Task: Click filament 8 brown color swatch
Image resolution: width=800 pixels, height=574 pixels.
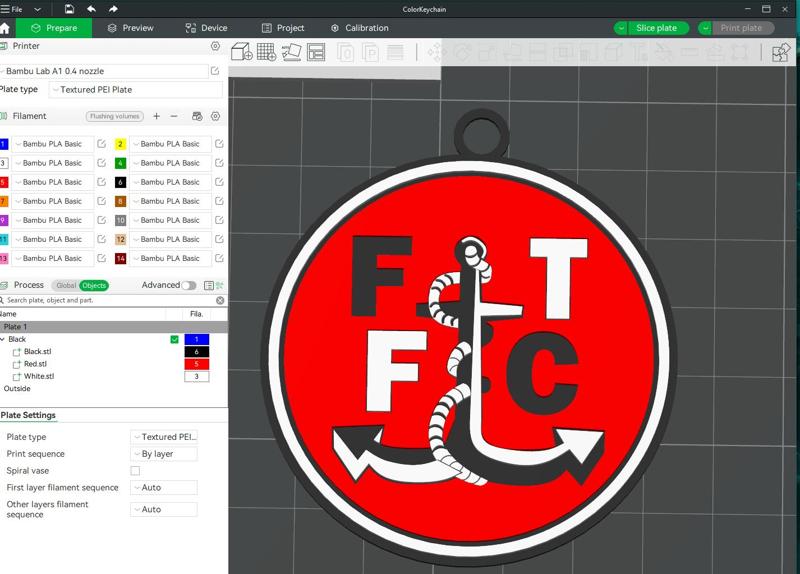Action: [120, 201]
